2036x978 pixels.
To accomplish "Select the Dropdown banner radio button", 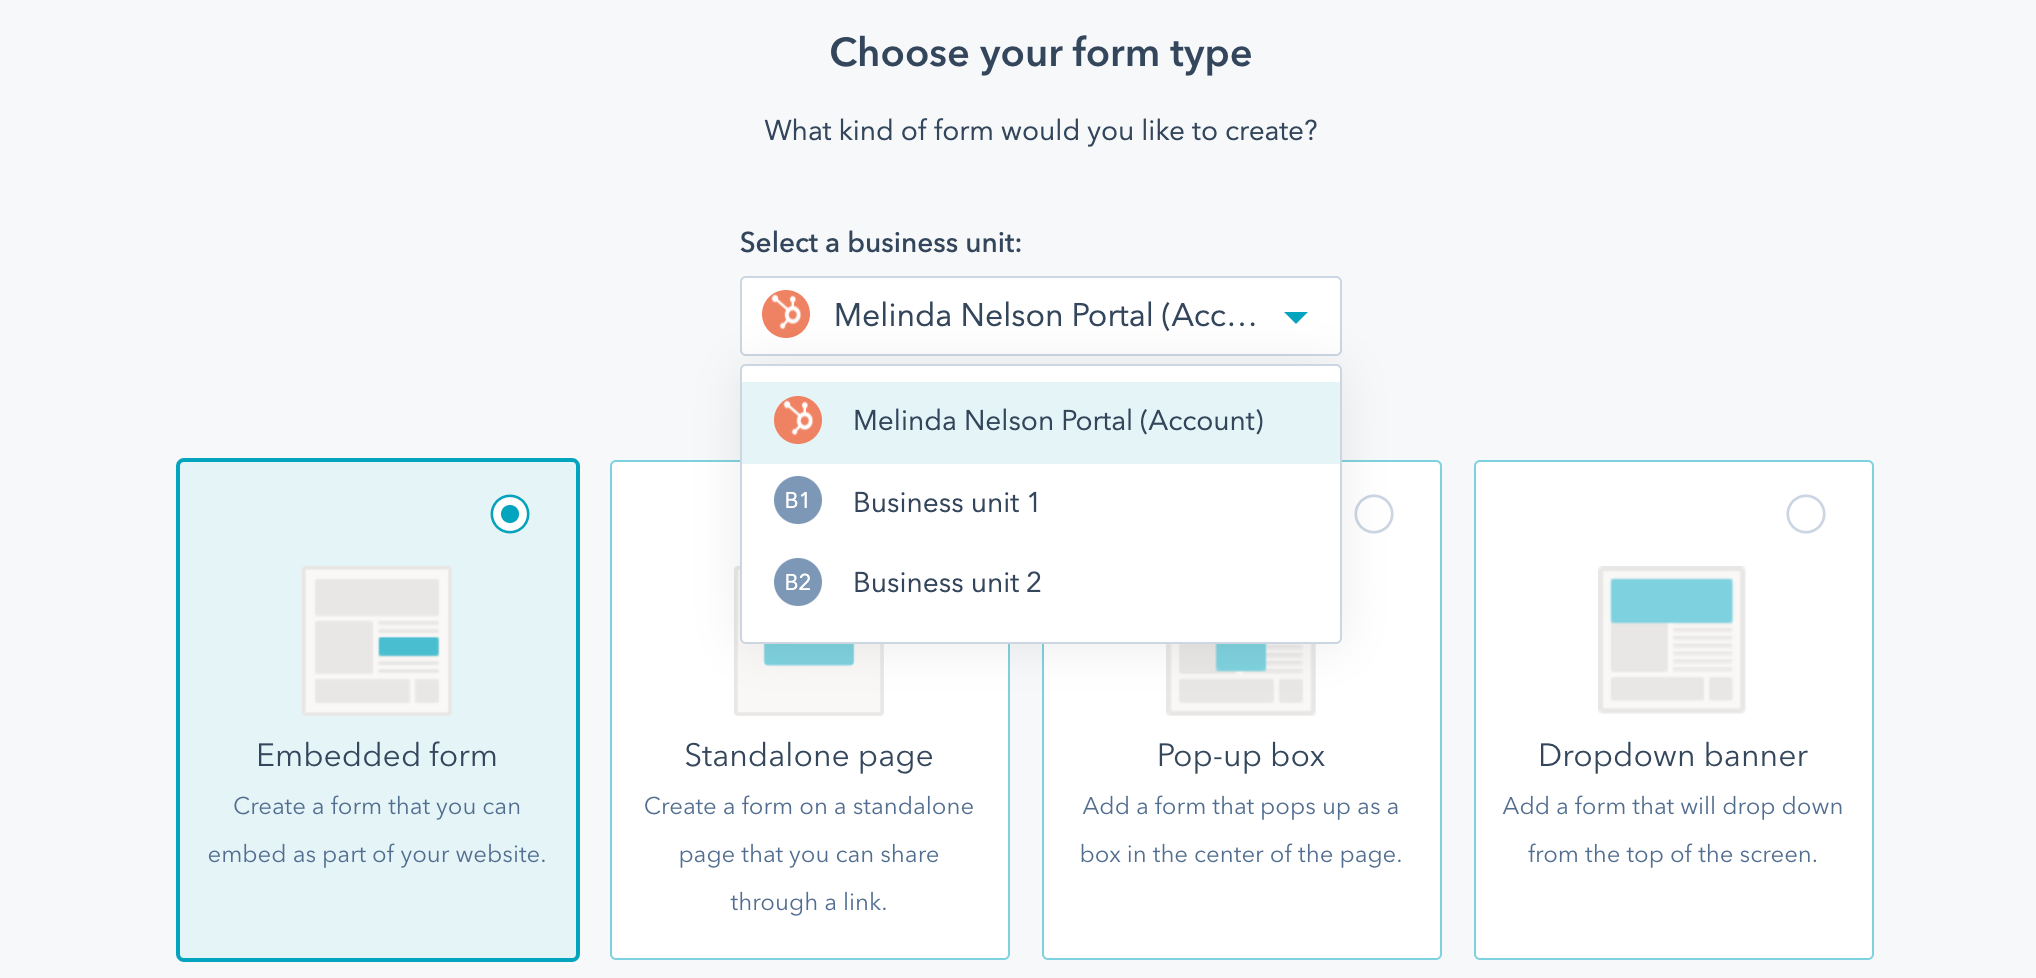I will coord(1804,514).
